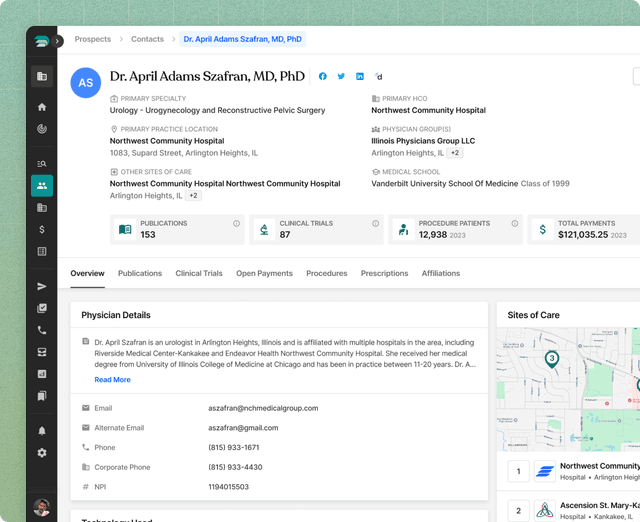Open the Open Payments tab
This screenshot has width=640, height=522.
tap(264, 273)
